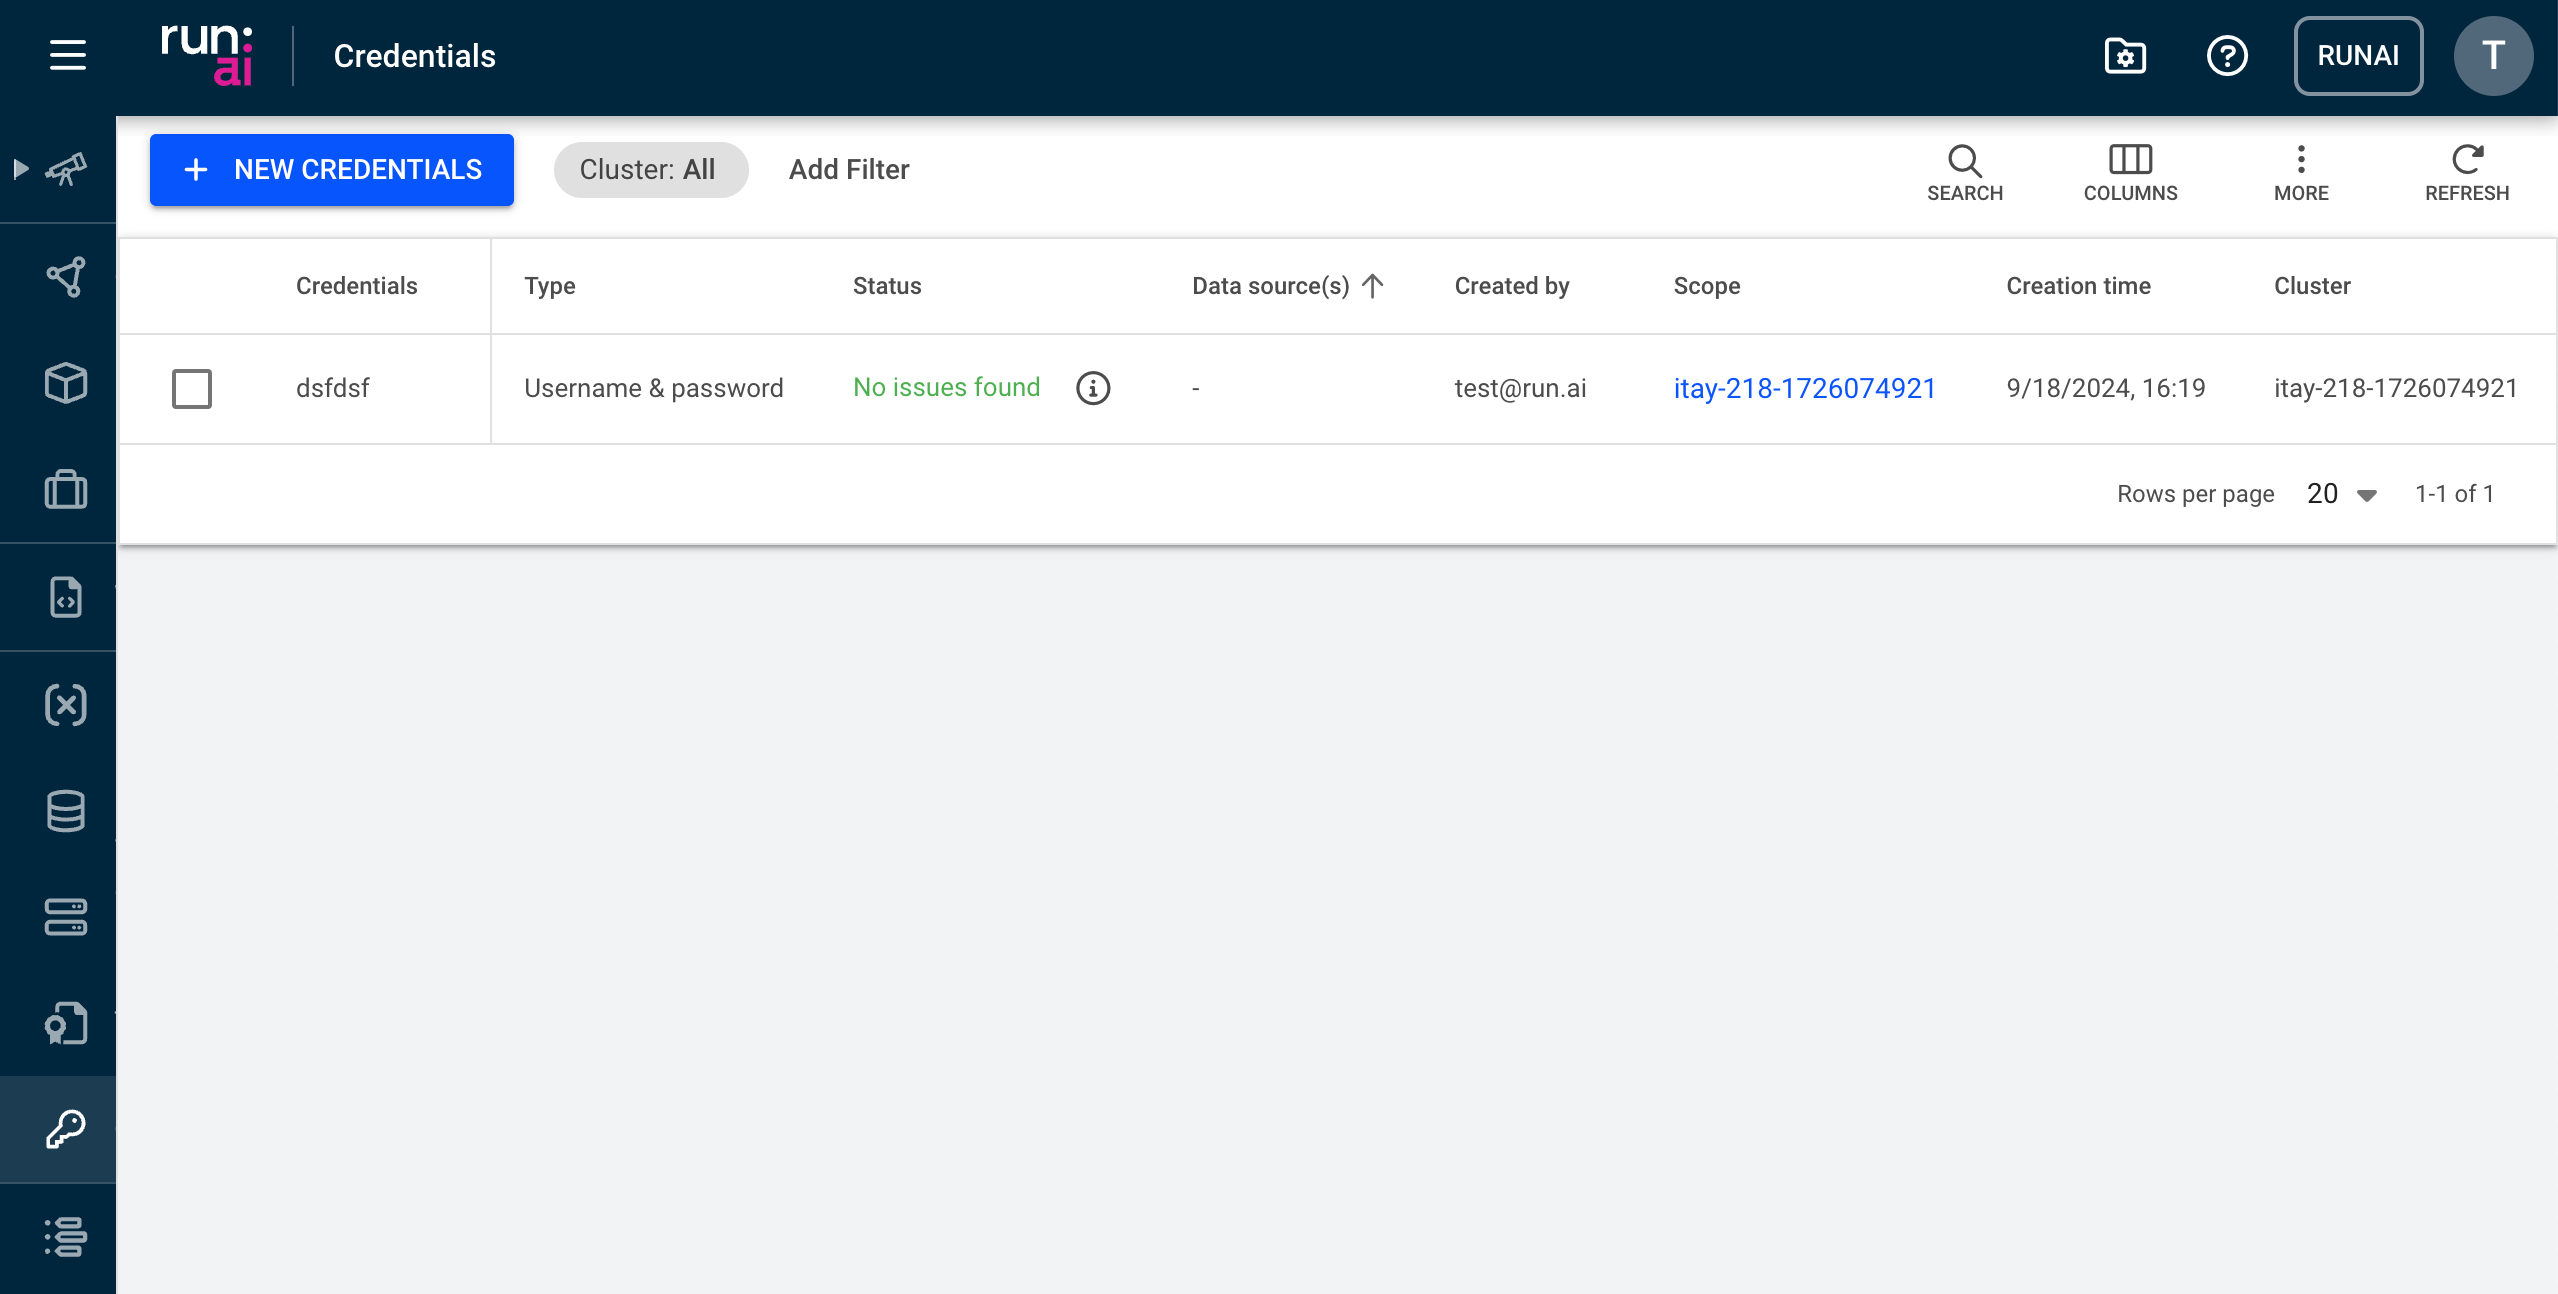The width and height of the screenshot is (2558, 1294).
Task: Sort by the Data source(s) column header
Action: click(1271, 286)
